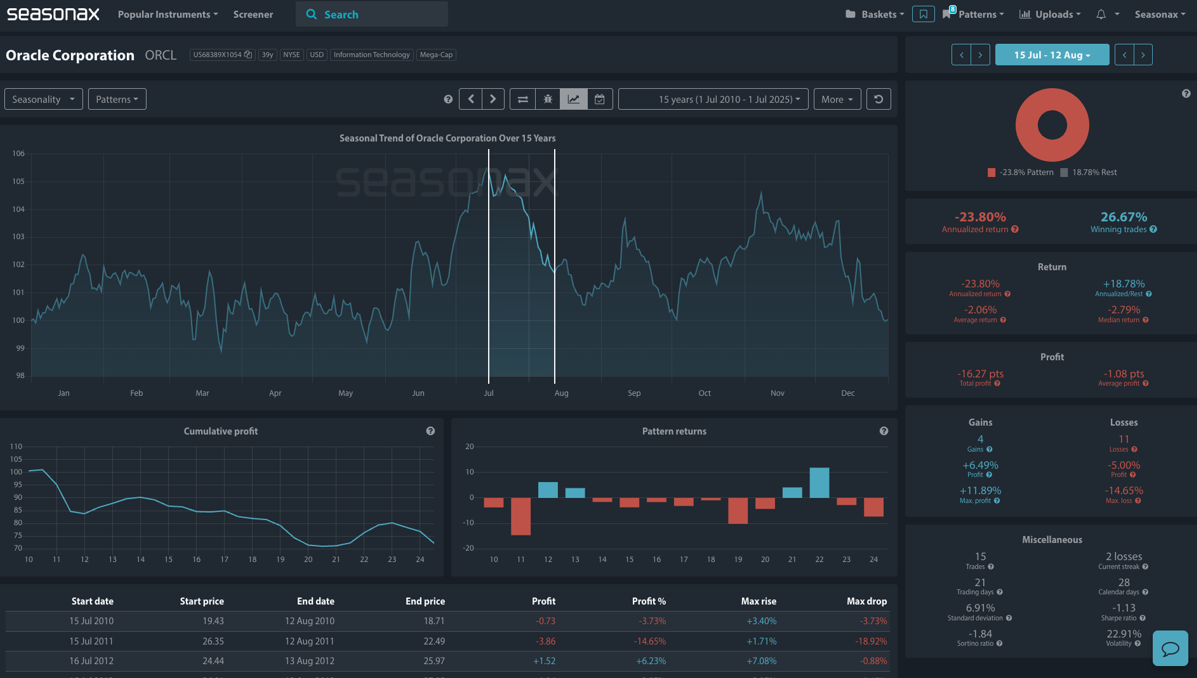1197x678 pixels.
Task: Click the help icon in the chart toolbar
Action: (x=448, y=99)
